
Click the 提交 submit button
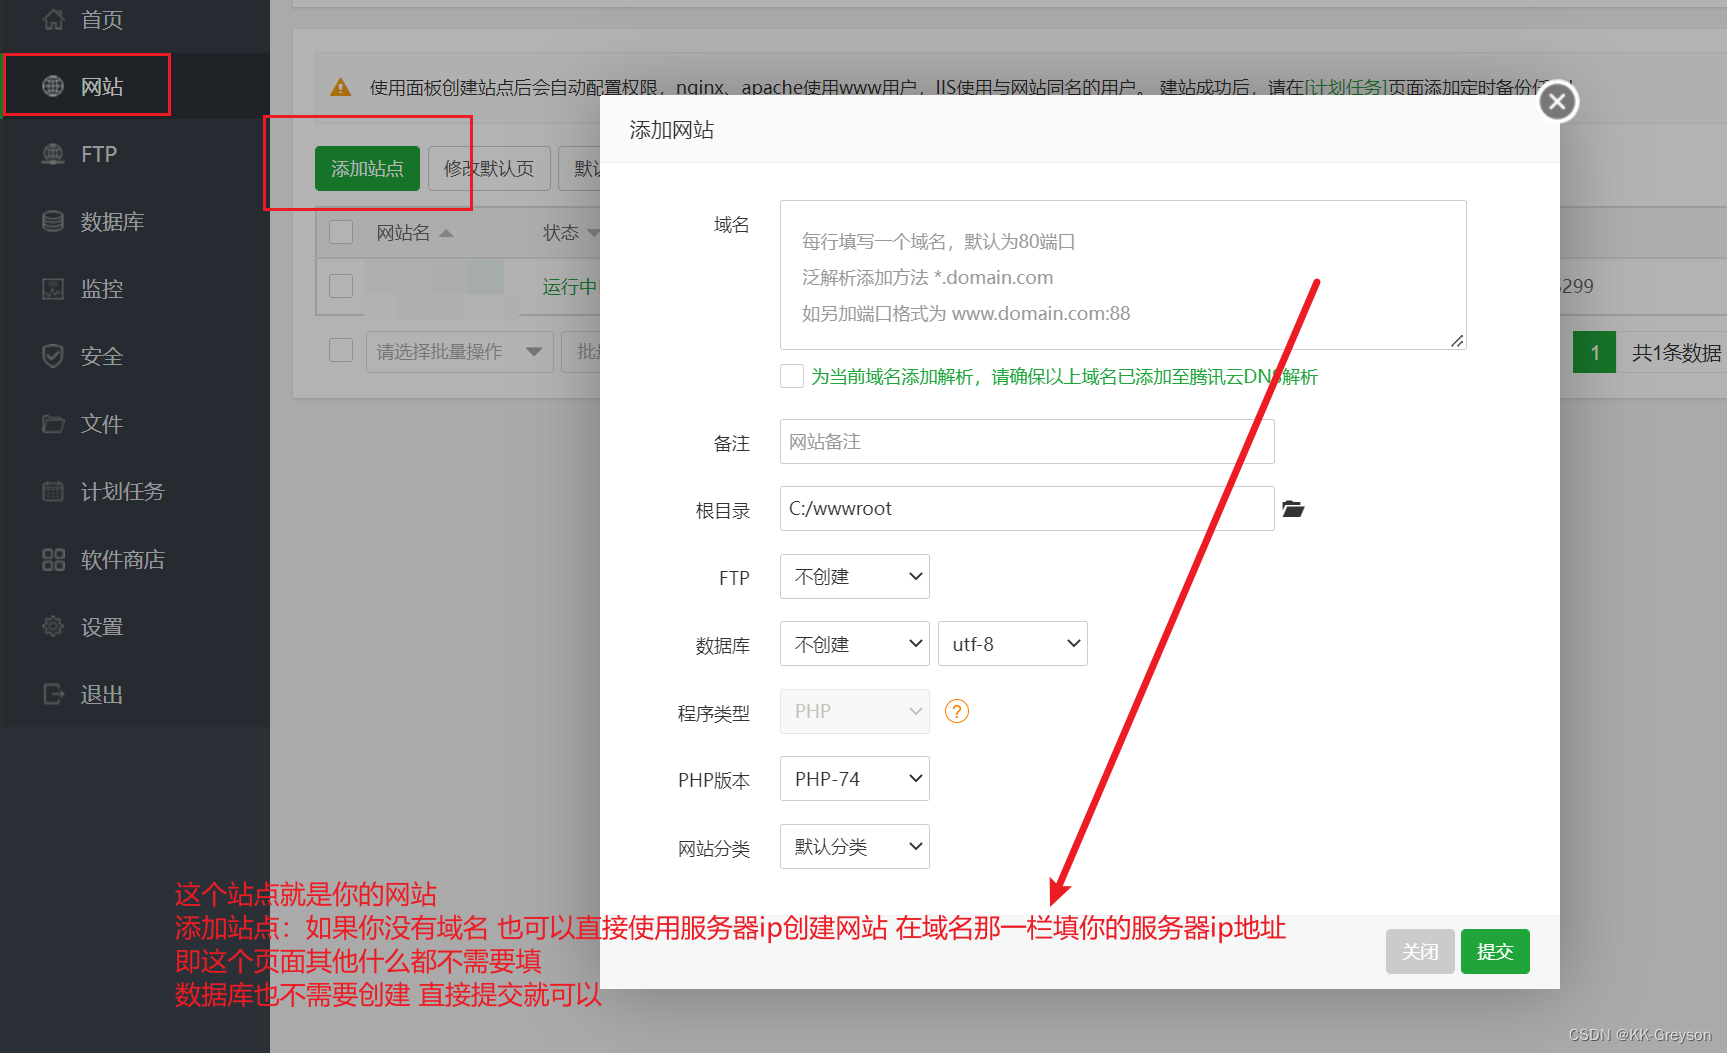[x=1495, y=951]
